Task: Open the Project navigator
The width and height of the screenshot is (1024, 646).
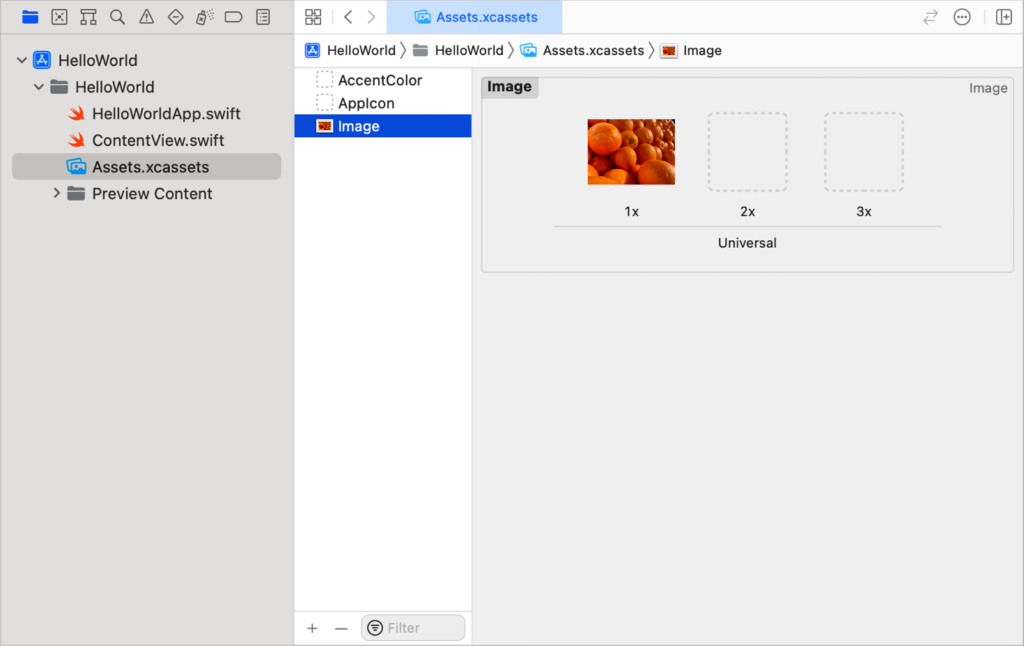Action: tap(30, 17)
